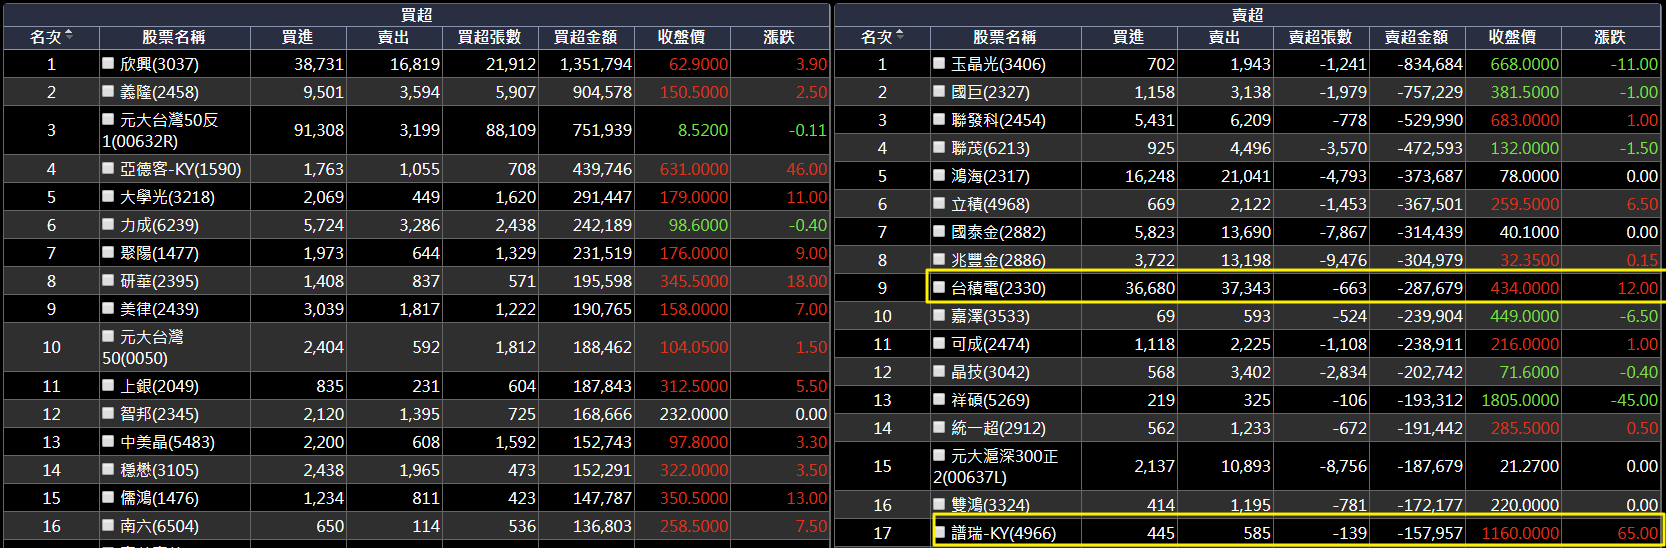The image size is (1666, 548).
Task: Open stock 上銀(2049)
Action: [159, 386]
